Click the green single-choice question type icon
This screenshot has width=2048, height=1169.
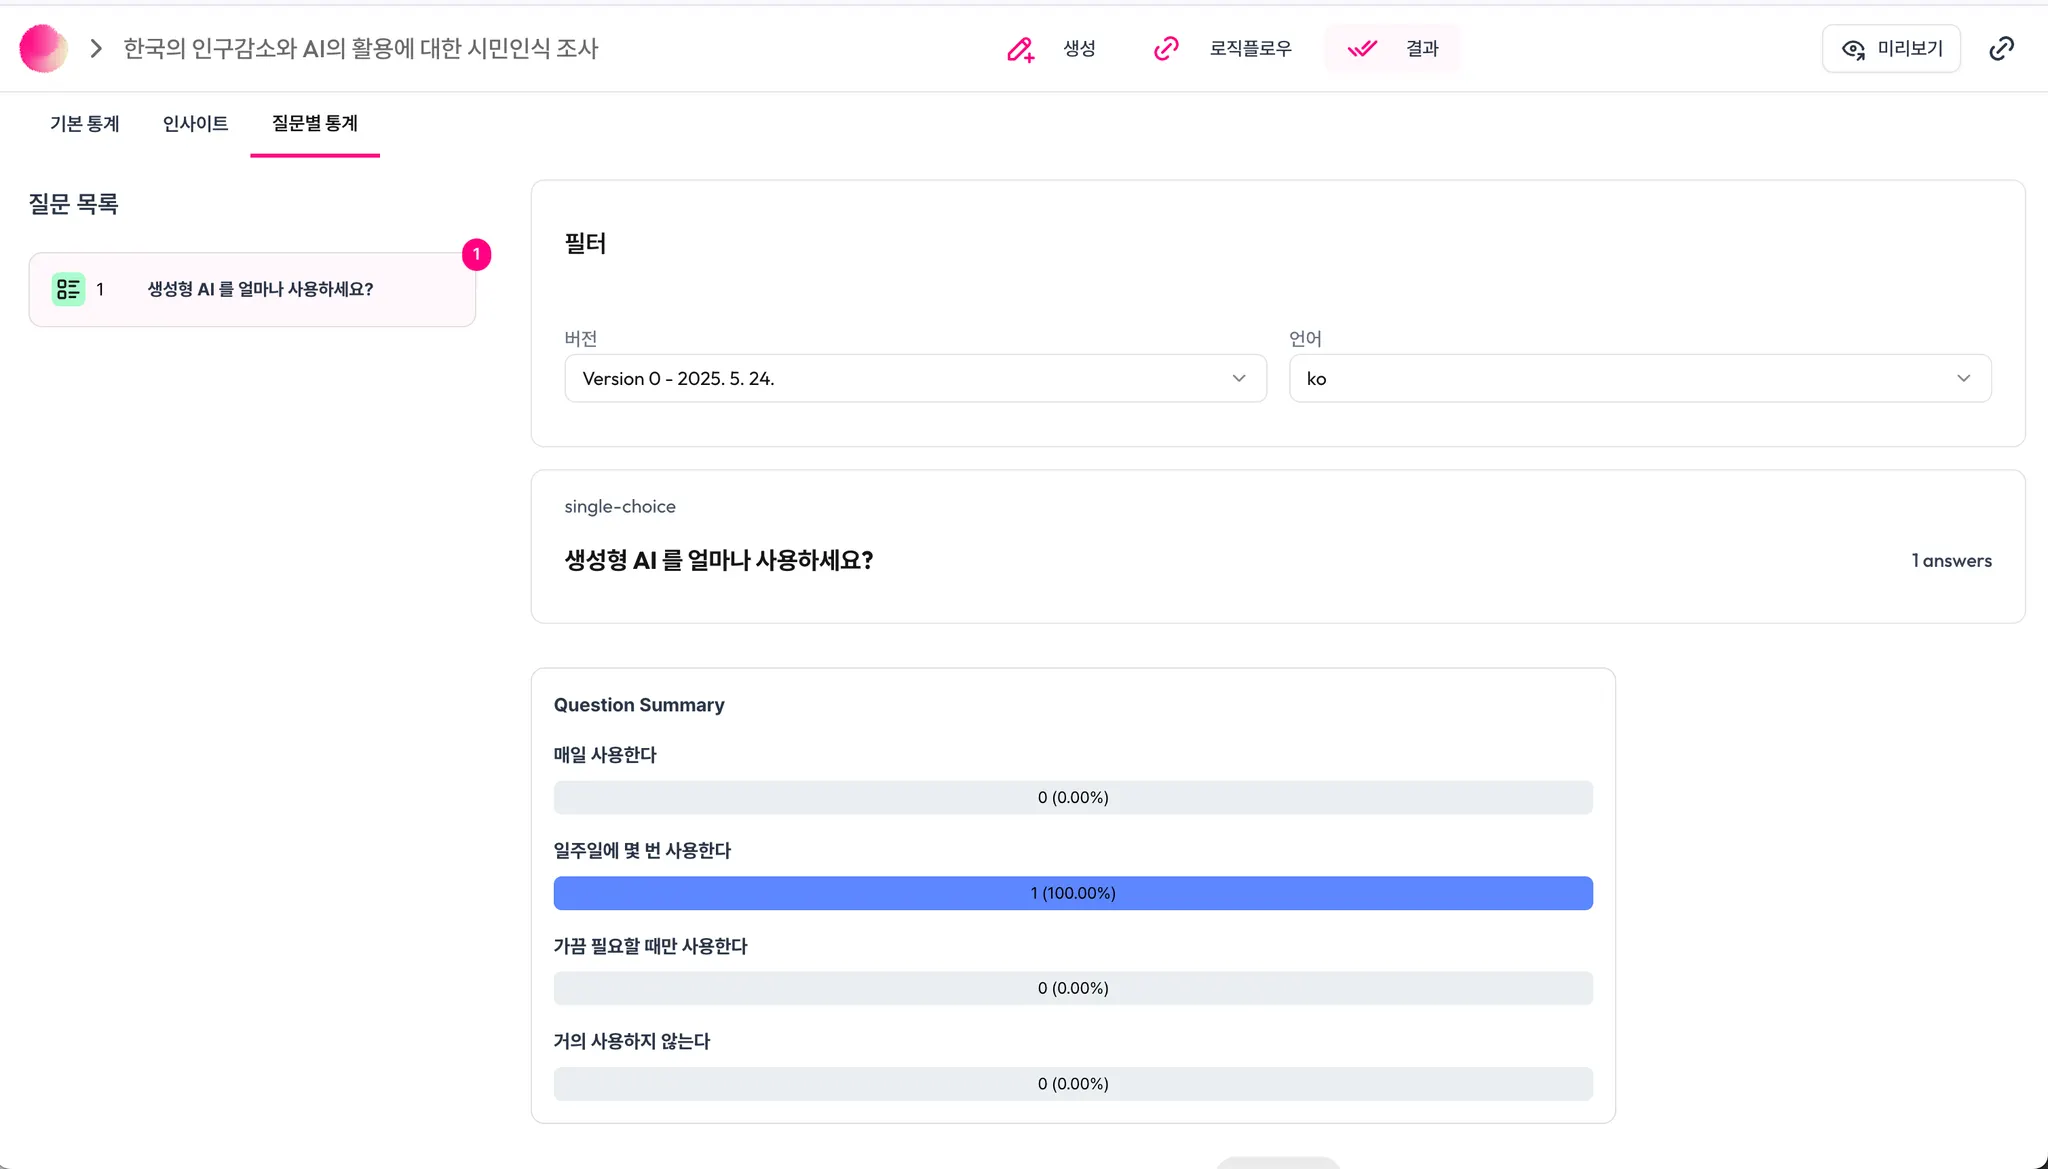(x=68, y=289)
